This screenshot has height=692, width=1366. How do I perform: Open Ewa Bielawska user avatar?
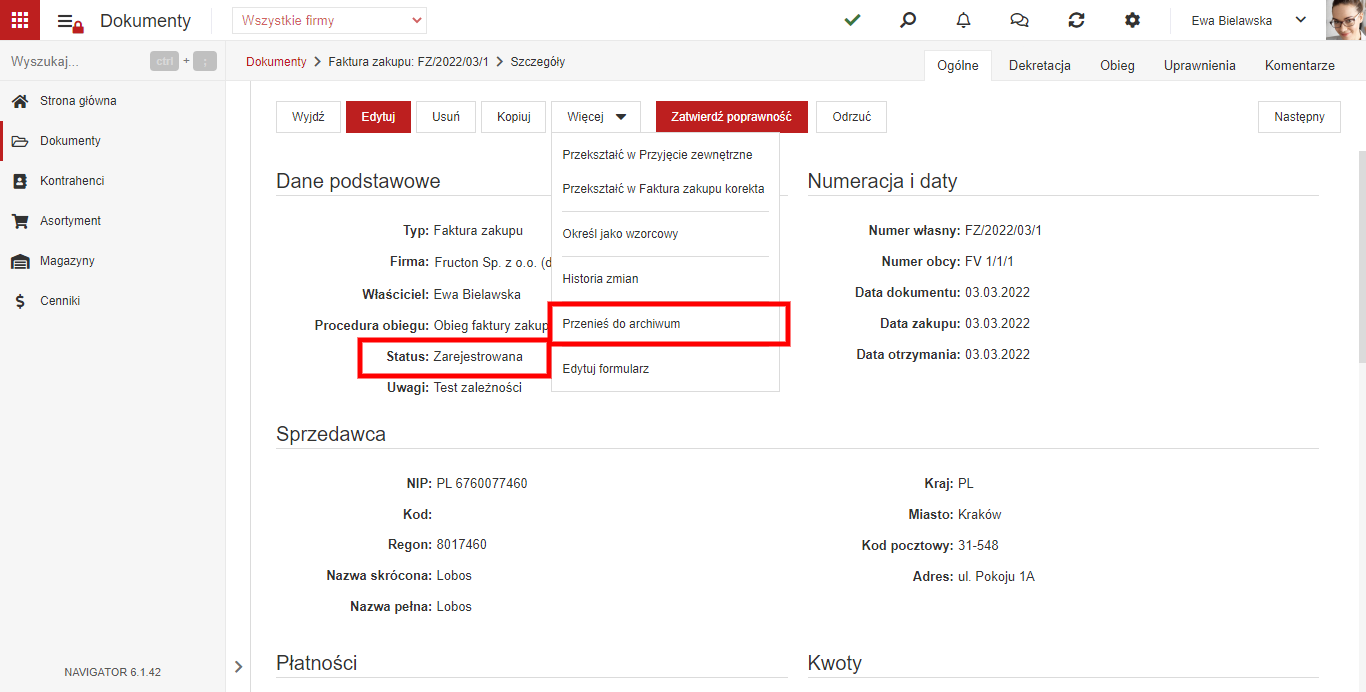click(x=1346, y=20)
